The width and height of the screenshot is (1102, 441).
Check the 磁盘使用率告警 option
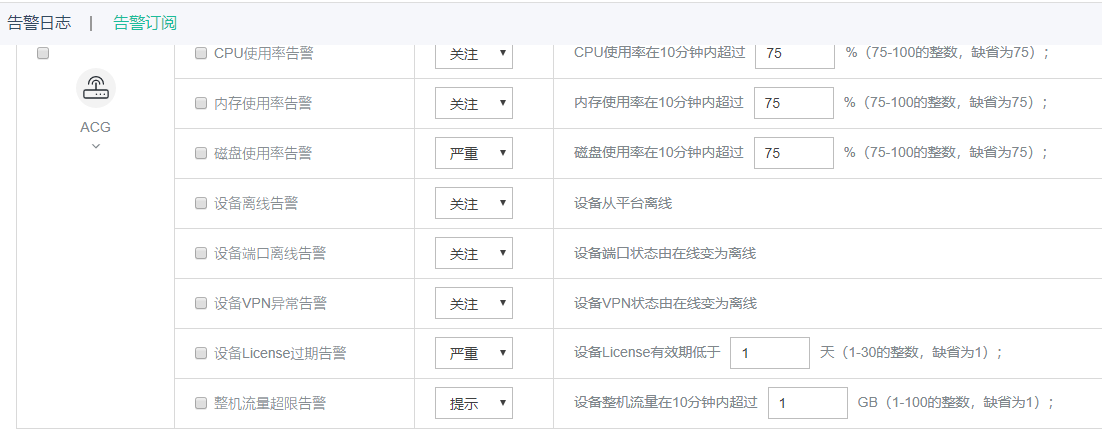click(201, 153)
